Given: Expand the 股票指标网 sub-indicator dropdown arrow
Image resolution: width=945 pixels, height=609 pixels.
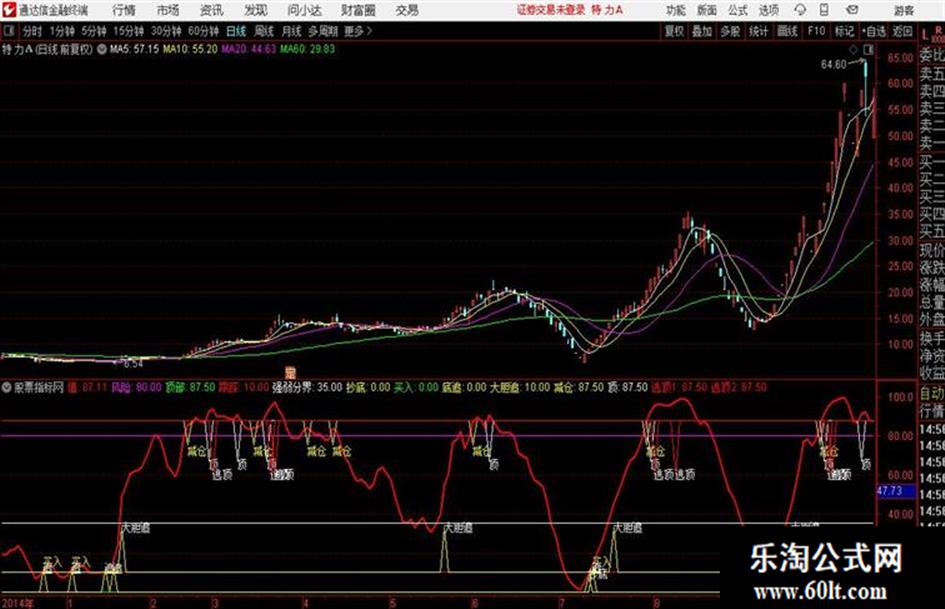Looking at the screenshot, I should tap(7, 387).
